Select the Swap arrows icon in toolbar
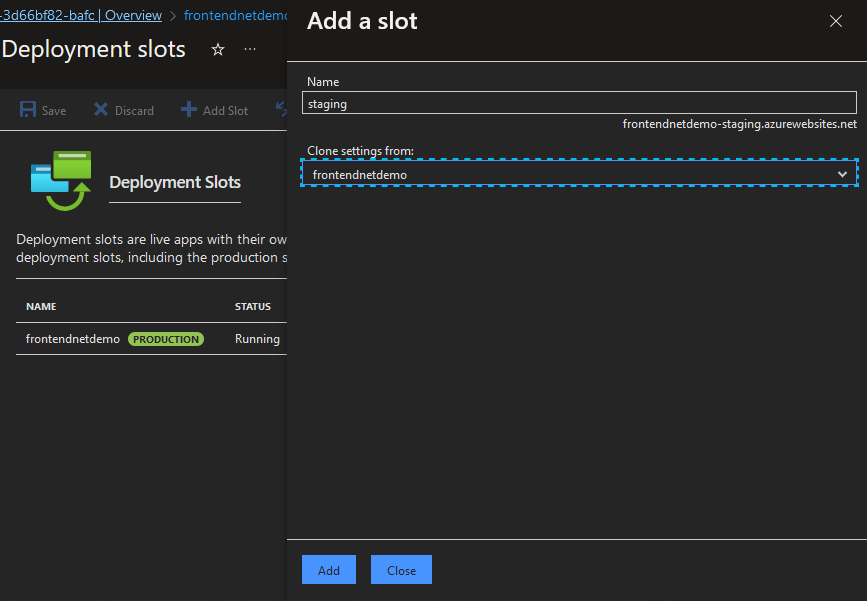The height and width of the screenshot is (601, 867). click(280, 110)
